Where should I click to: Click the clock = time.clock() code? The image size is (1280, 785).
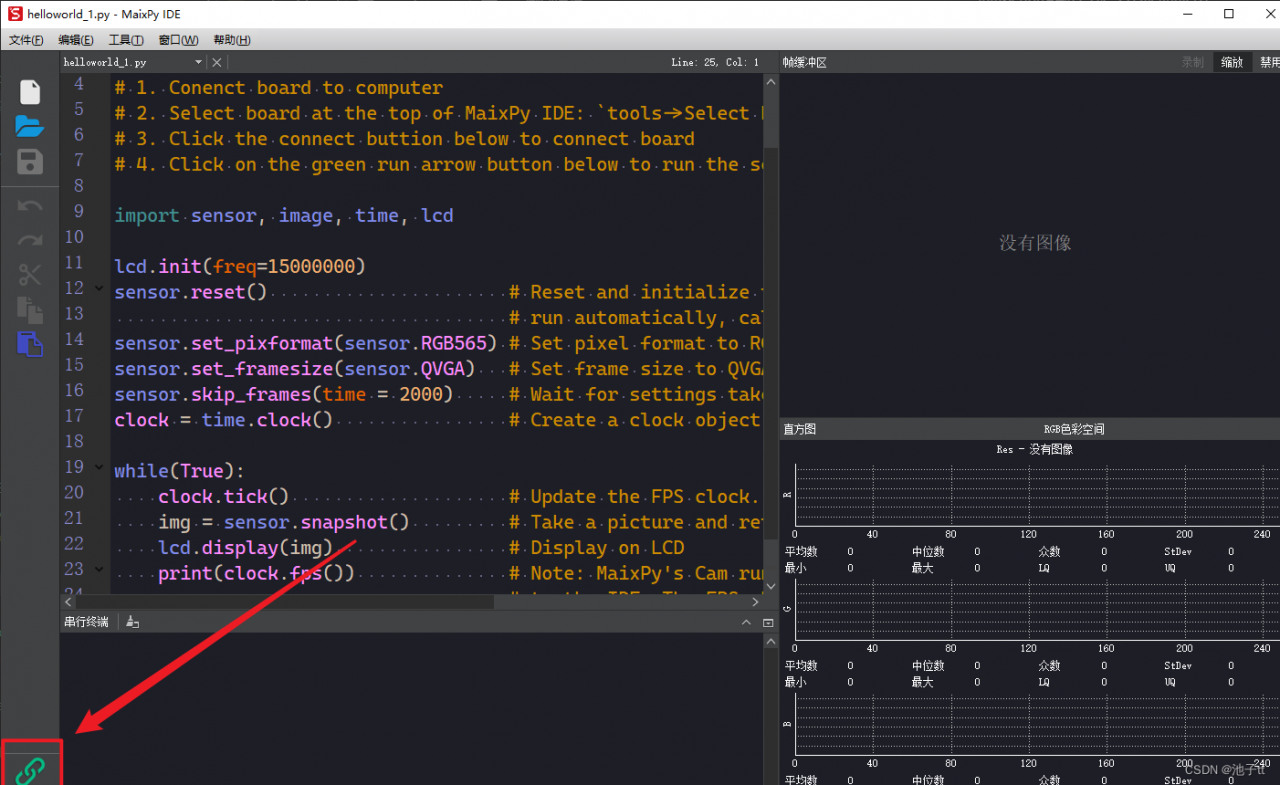(x=224, y=420)
